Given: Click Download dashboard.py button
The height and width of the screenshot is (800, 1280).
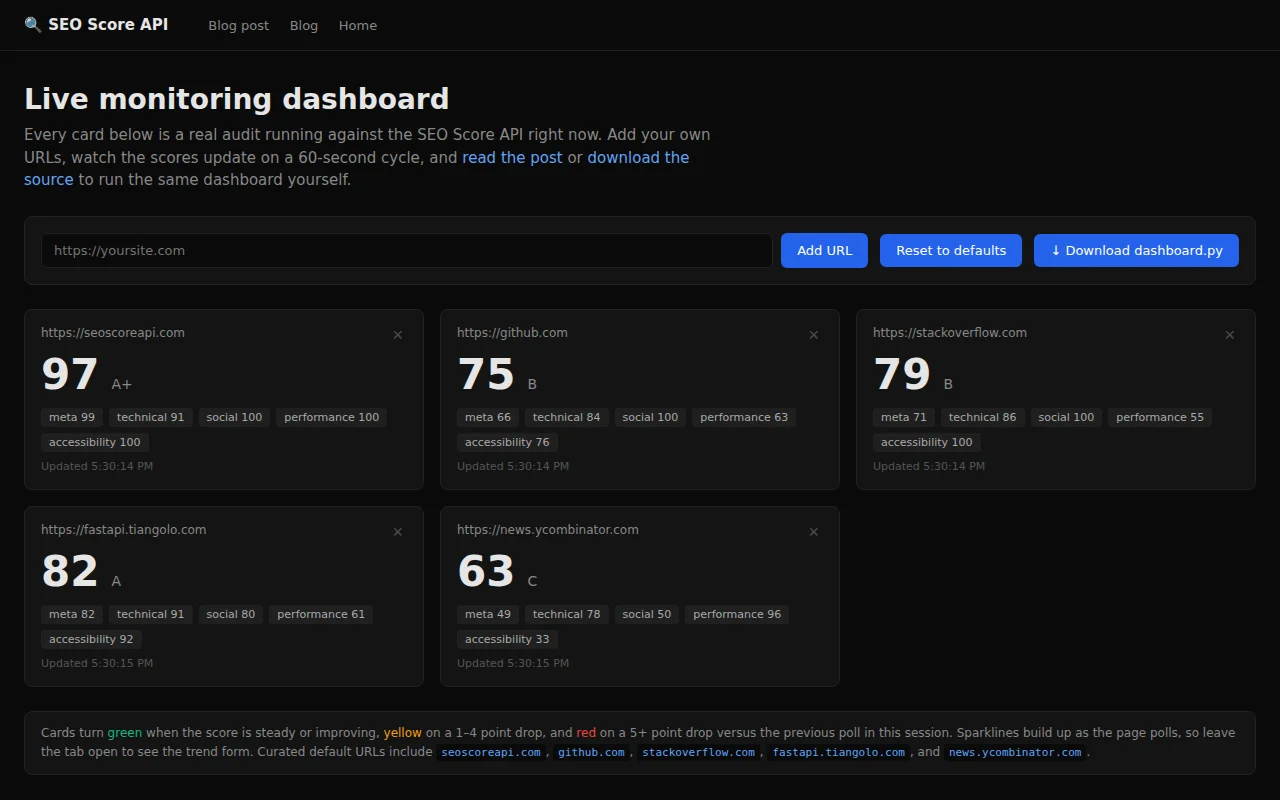Looking at the screenshot, I should (x=1136, y=251).
